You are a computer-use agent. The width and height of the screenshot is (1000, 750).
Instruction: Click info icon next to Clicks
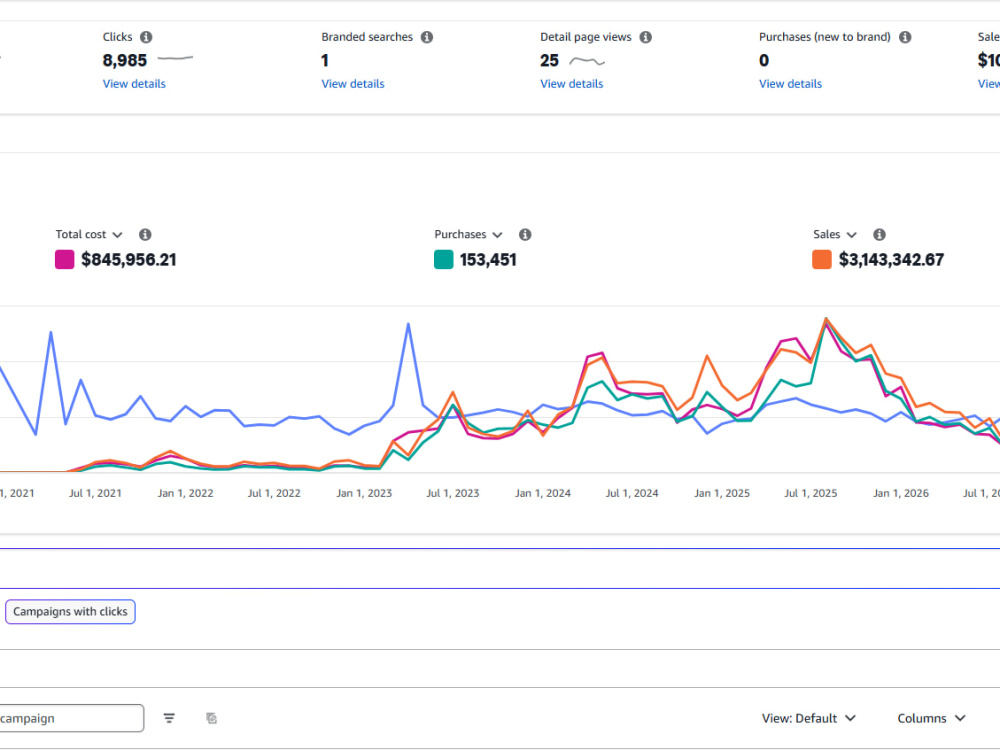point(146,37)
